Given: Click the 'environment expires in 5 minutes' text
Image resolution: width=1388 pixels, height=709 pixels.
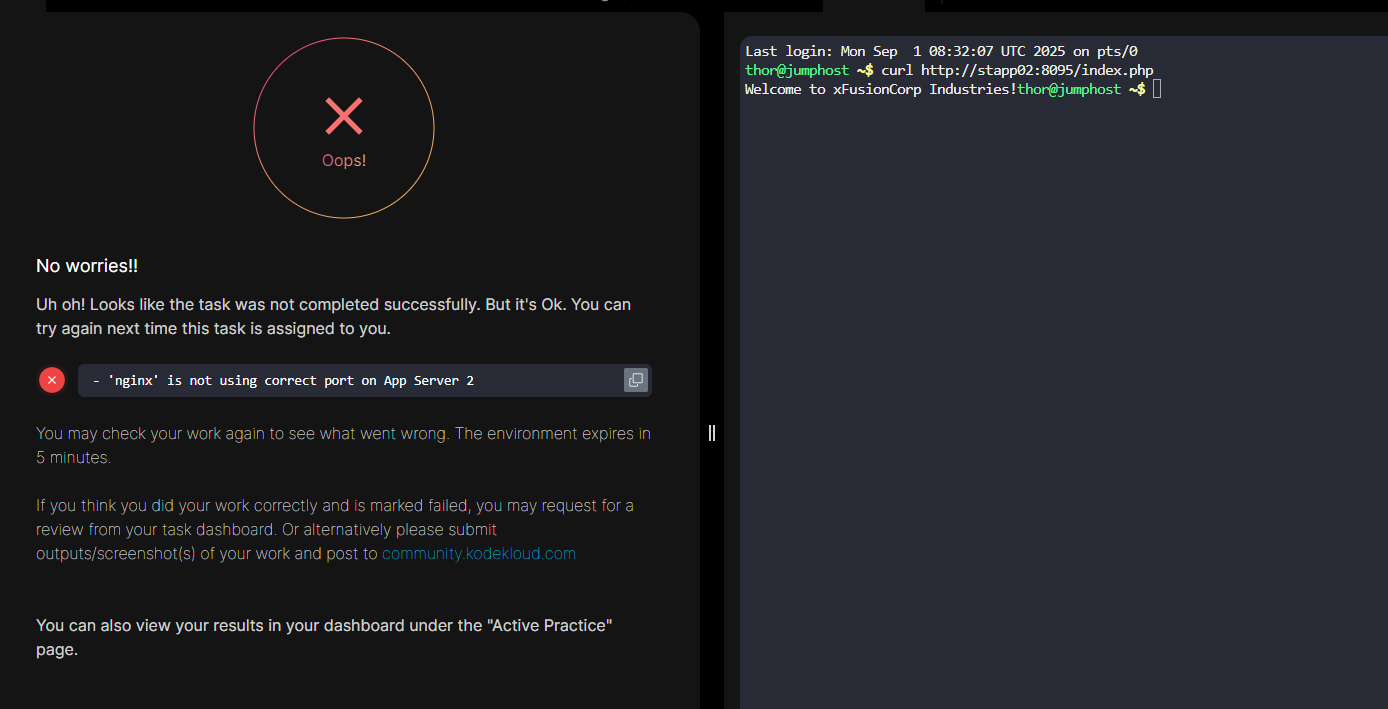Looking at the screenshot, I should point(344,446).
